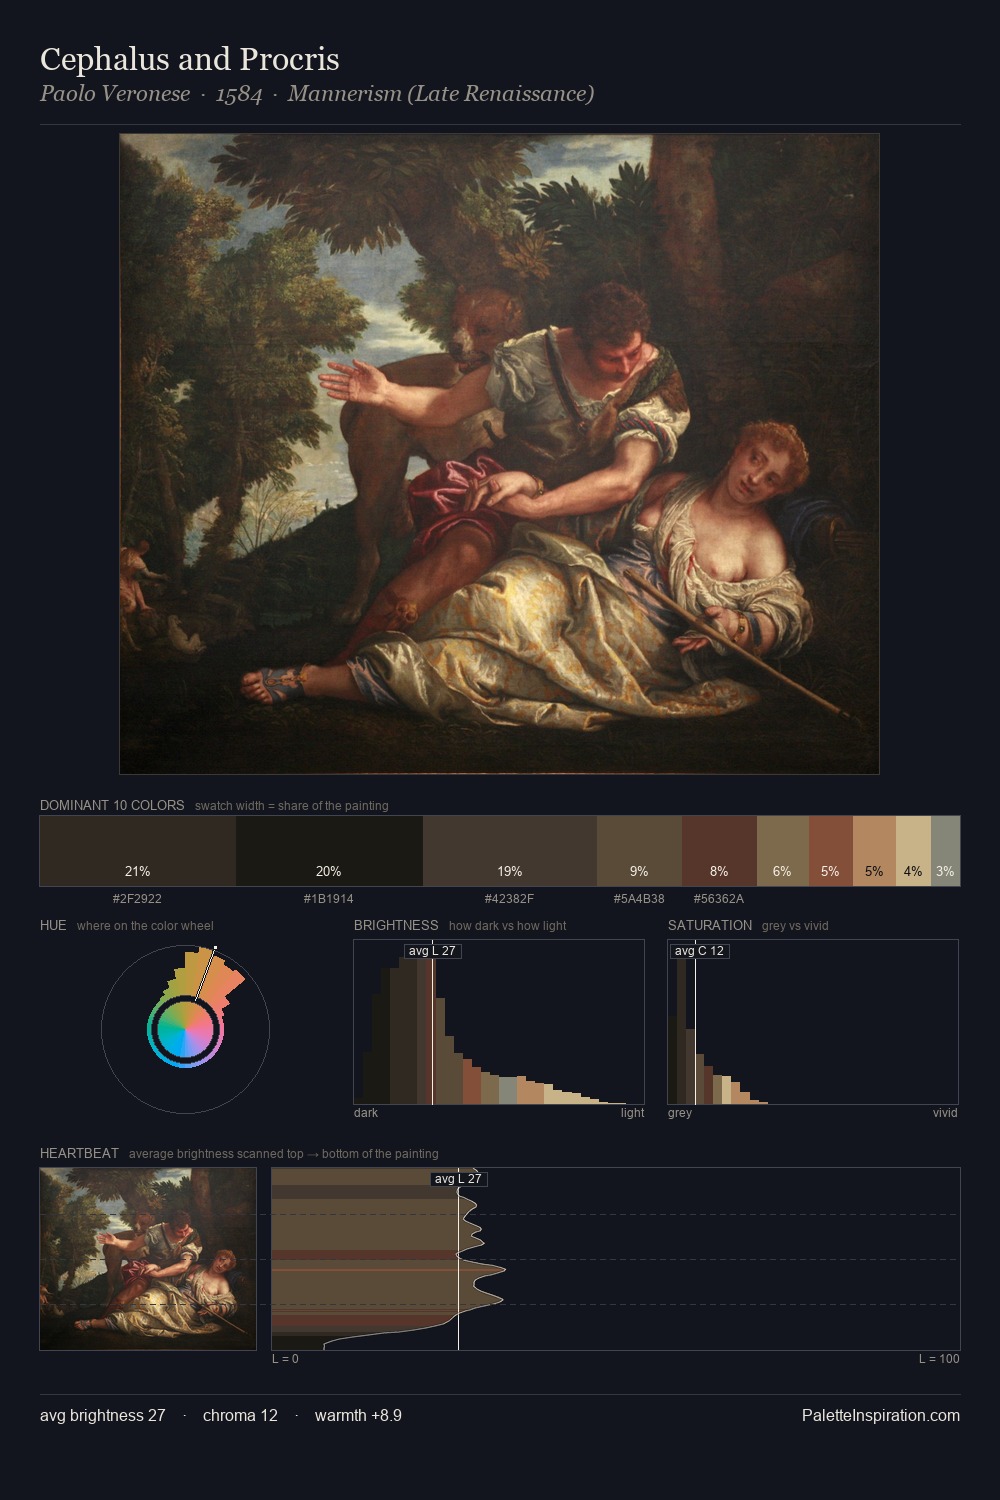Choose the 4% pale tan swatch
The width and height of the screenshot is (1000, 1500).
coord(913,851)
